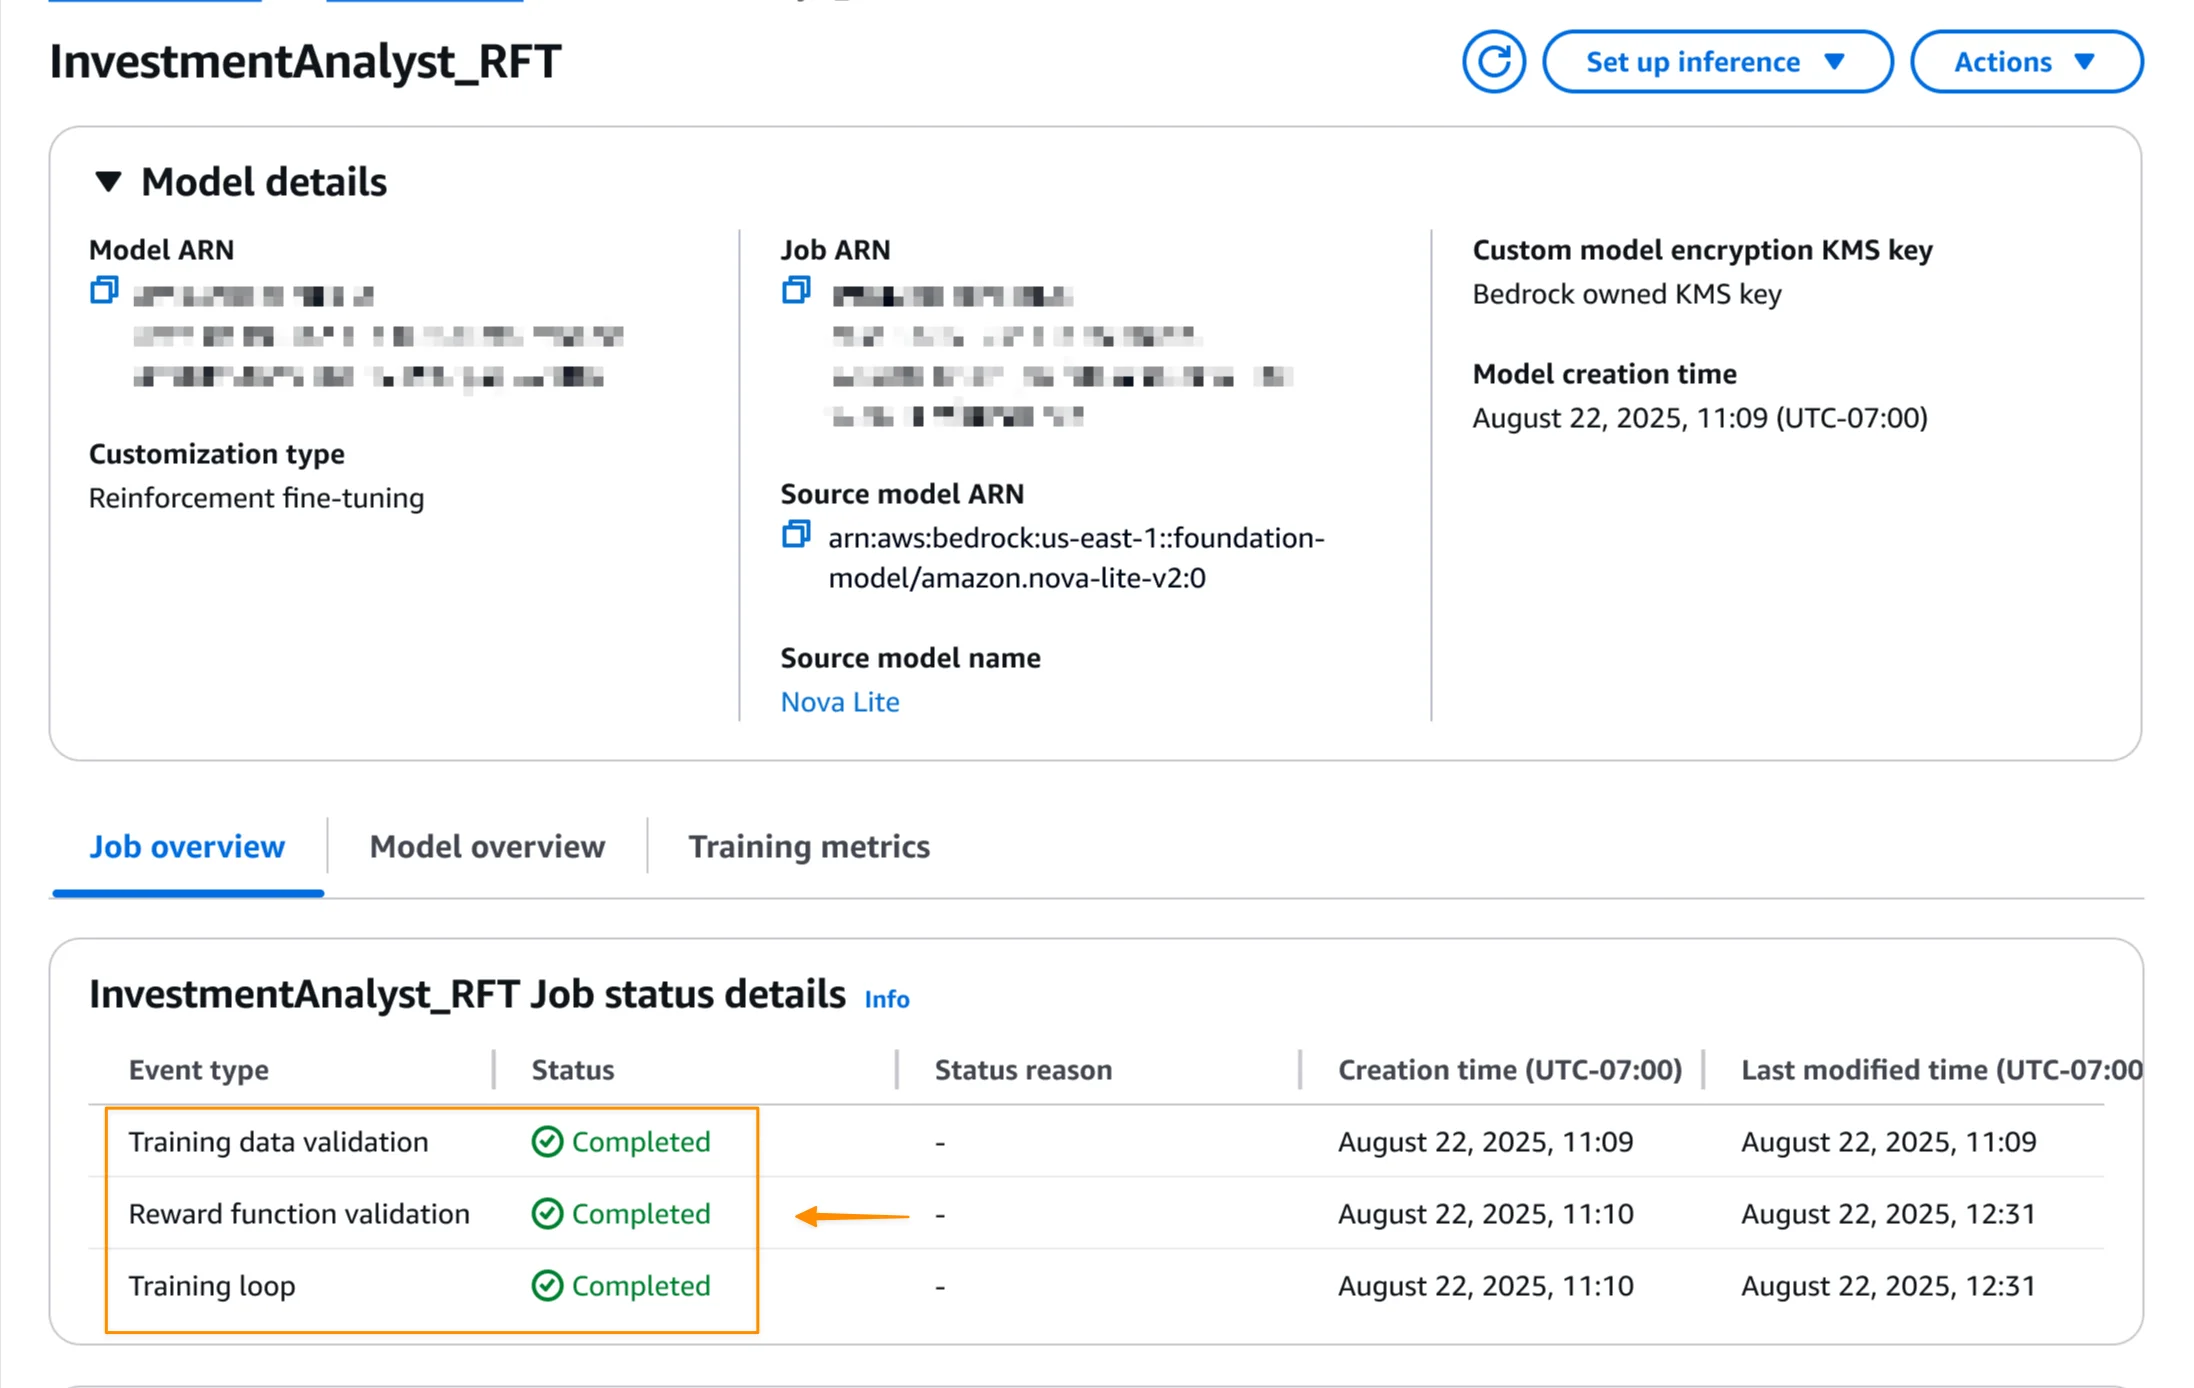Image resolution: width=2194 pixels, height=1388 pixels.
Task: Click the Status column header
Action: tap(572, 1069)
